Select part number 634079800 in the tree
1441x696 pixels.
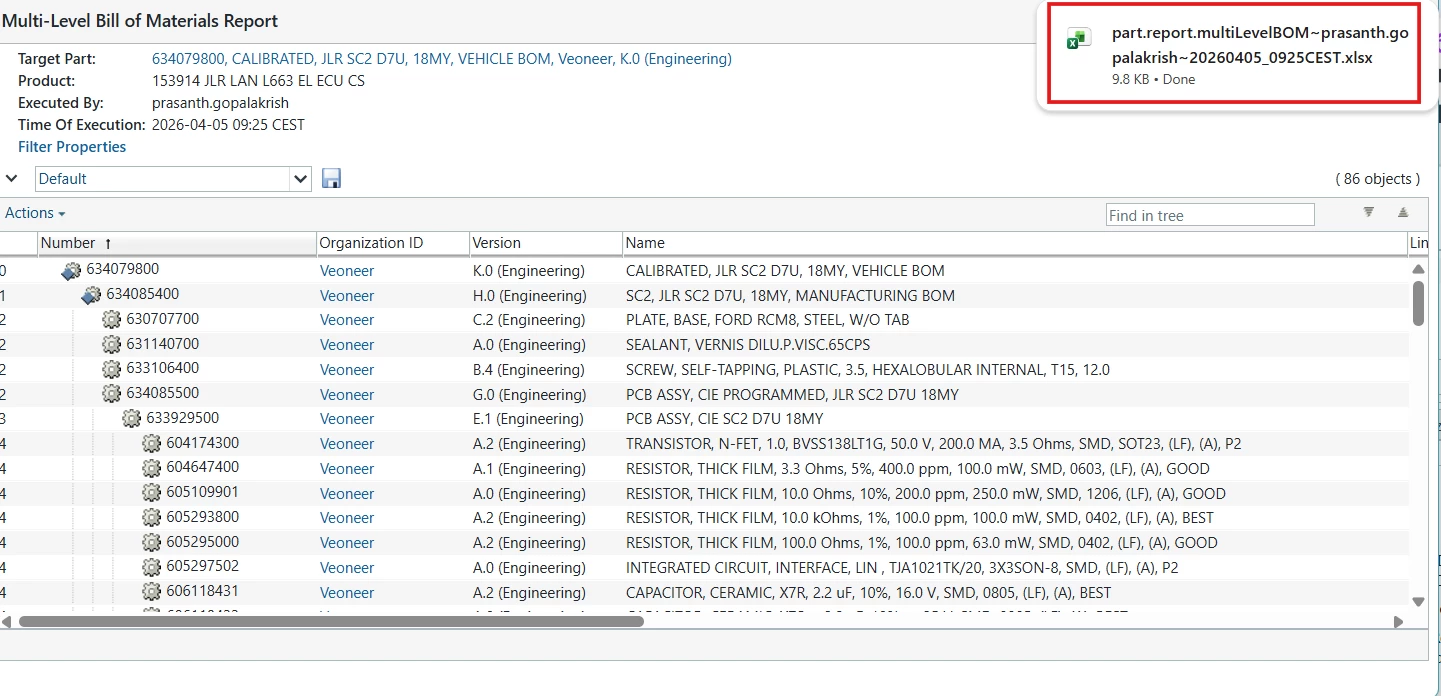(x=122, y=269)
